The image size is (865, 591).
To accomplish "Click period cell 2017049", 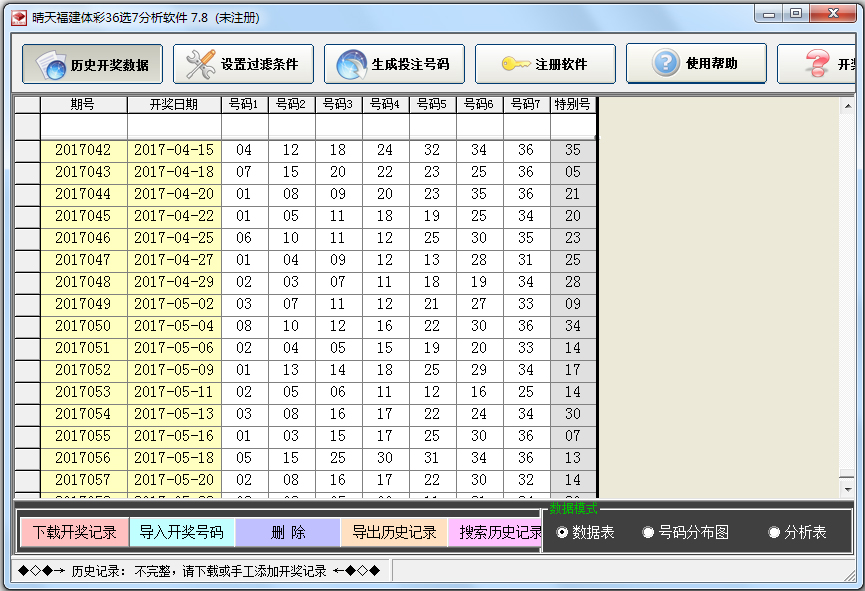I will pos(83,304).
